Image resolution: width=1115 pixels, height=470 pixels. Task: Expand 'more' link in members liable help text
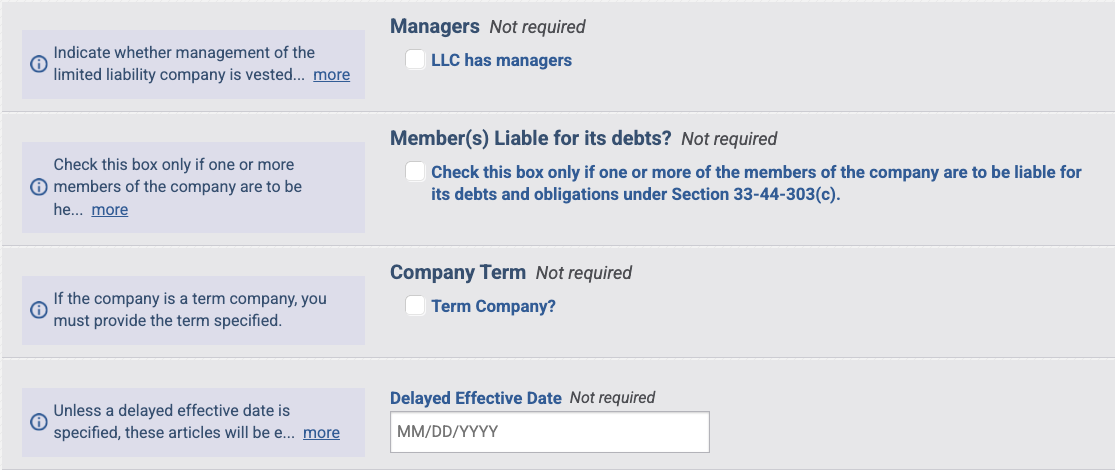(110, 209)
